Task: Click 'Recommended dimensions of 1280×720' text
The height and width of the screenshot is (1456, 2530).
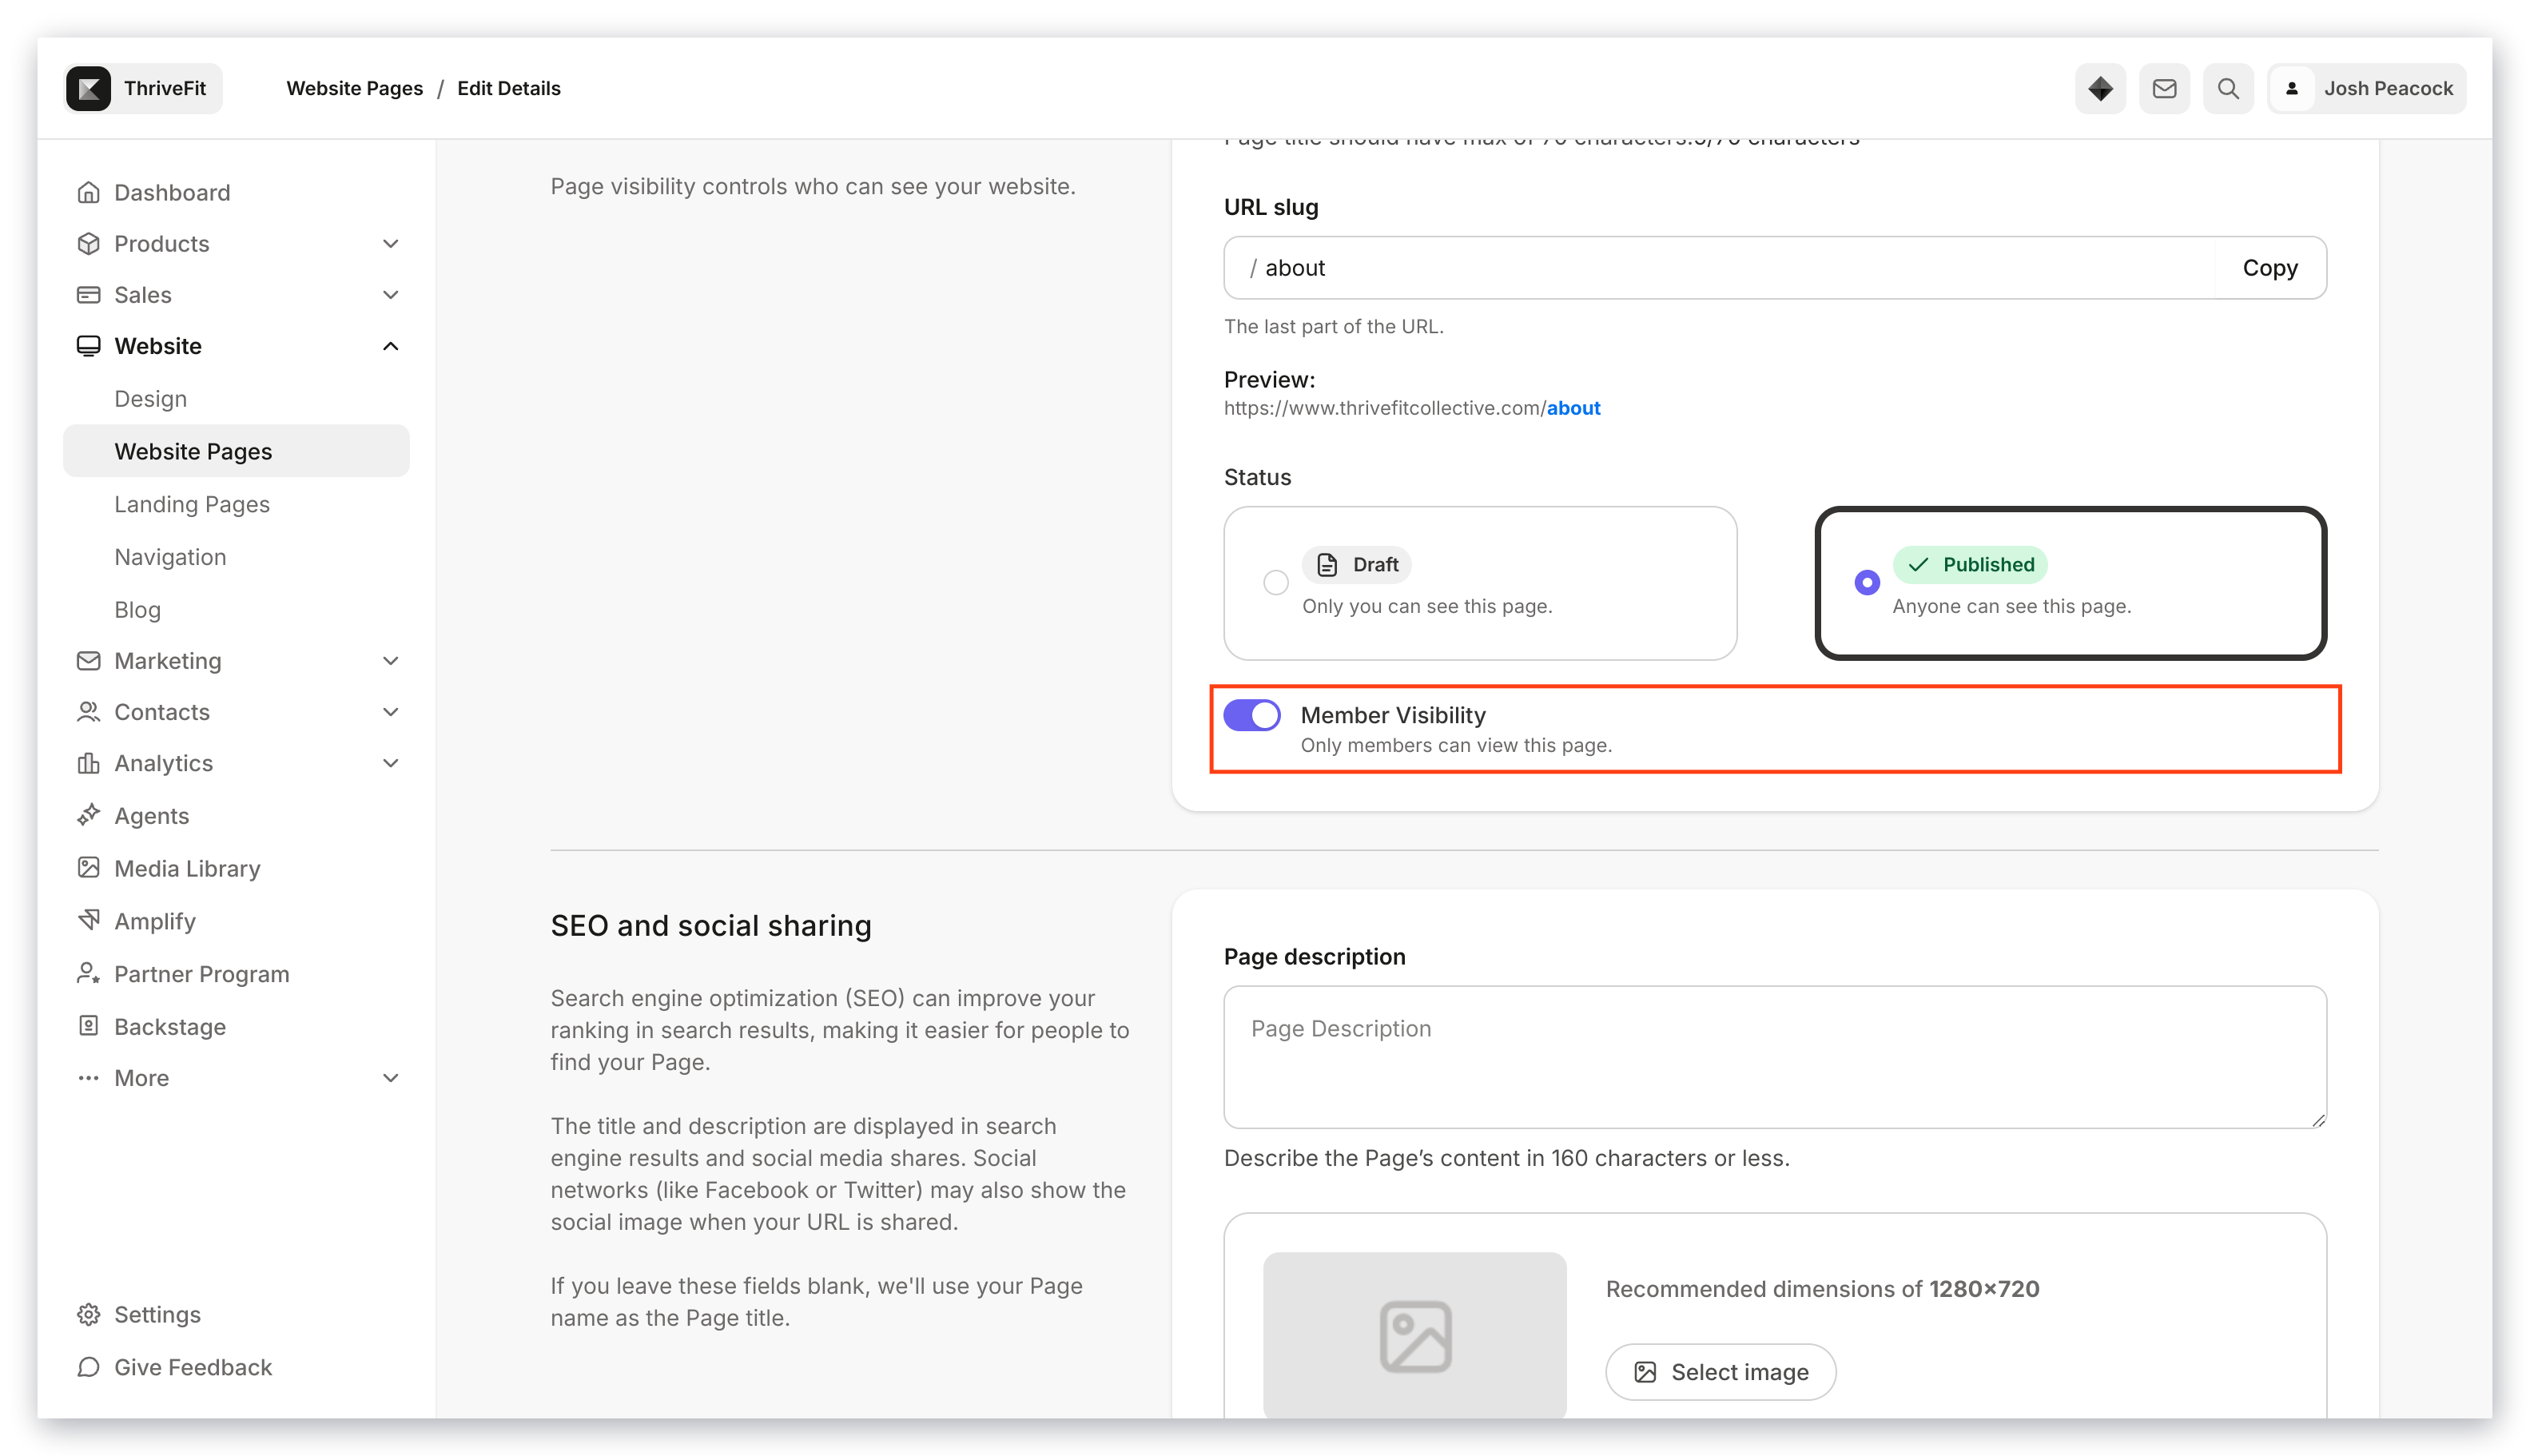Action: (x=1822, y=1288)
